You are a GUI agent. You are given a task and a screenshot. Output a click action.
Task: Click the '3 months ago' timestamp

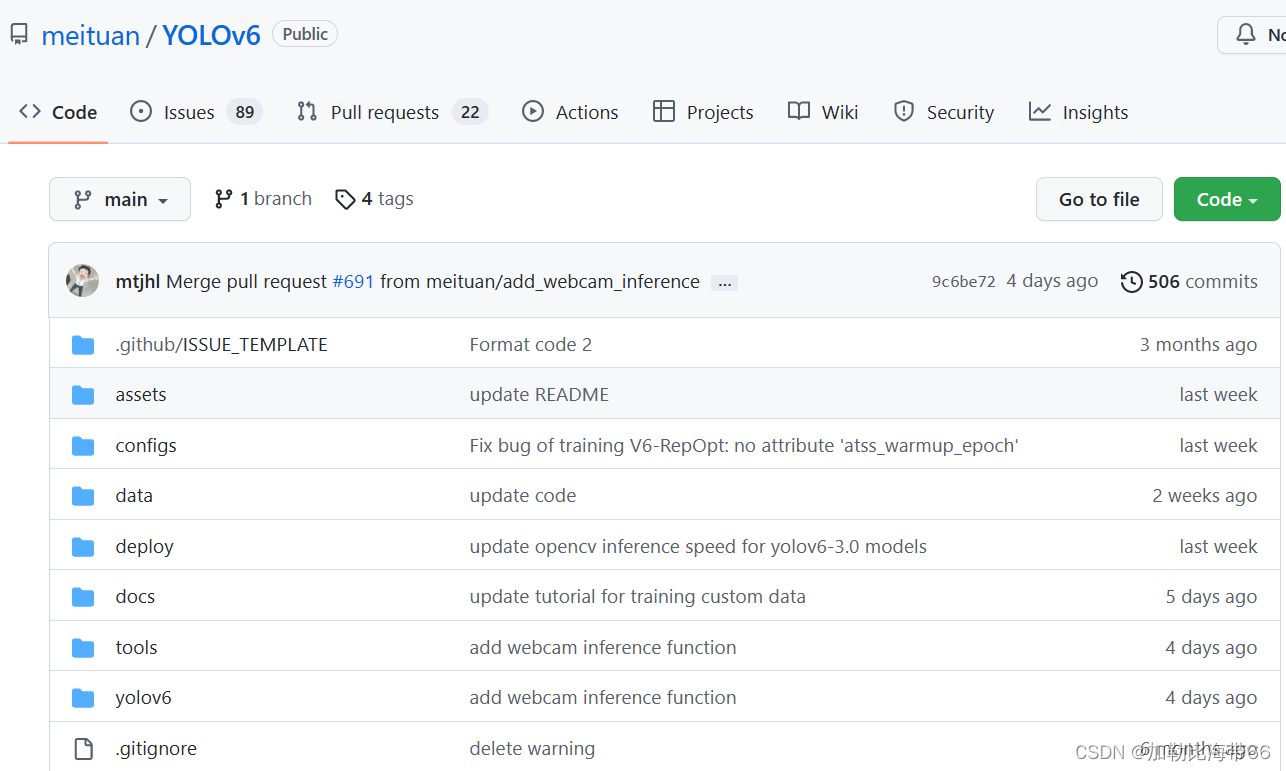pos(1198,345)
